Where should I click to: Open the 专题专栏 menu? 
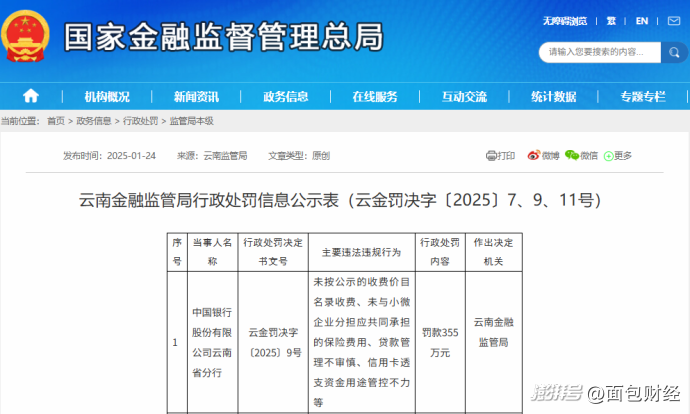643,97
